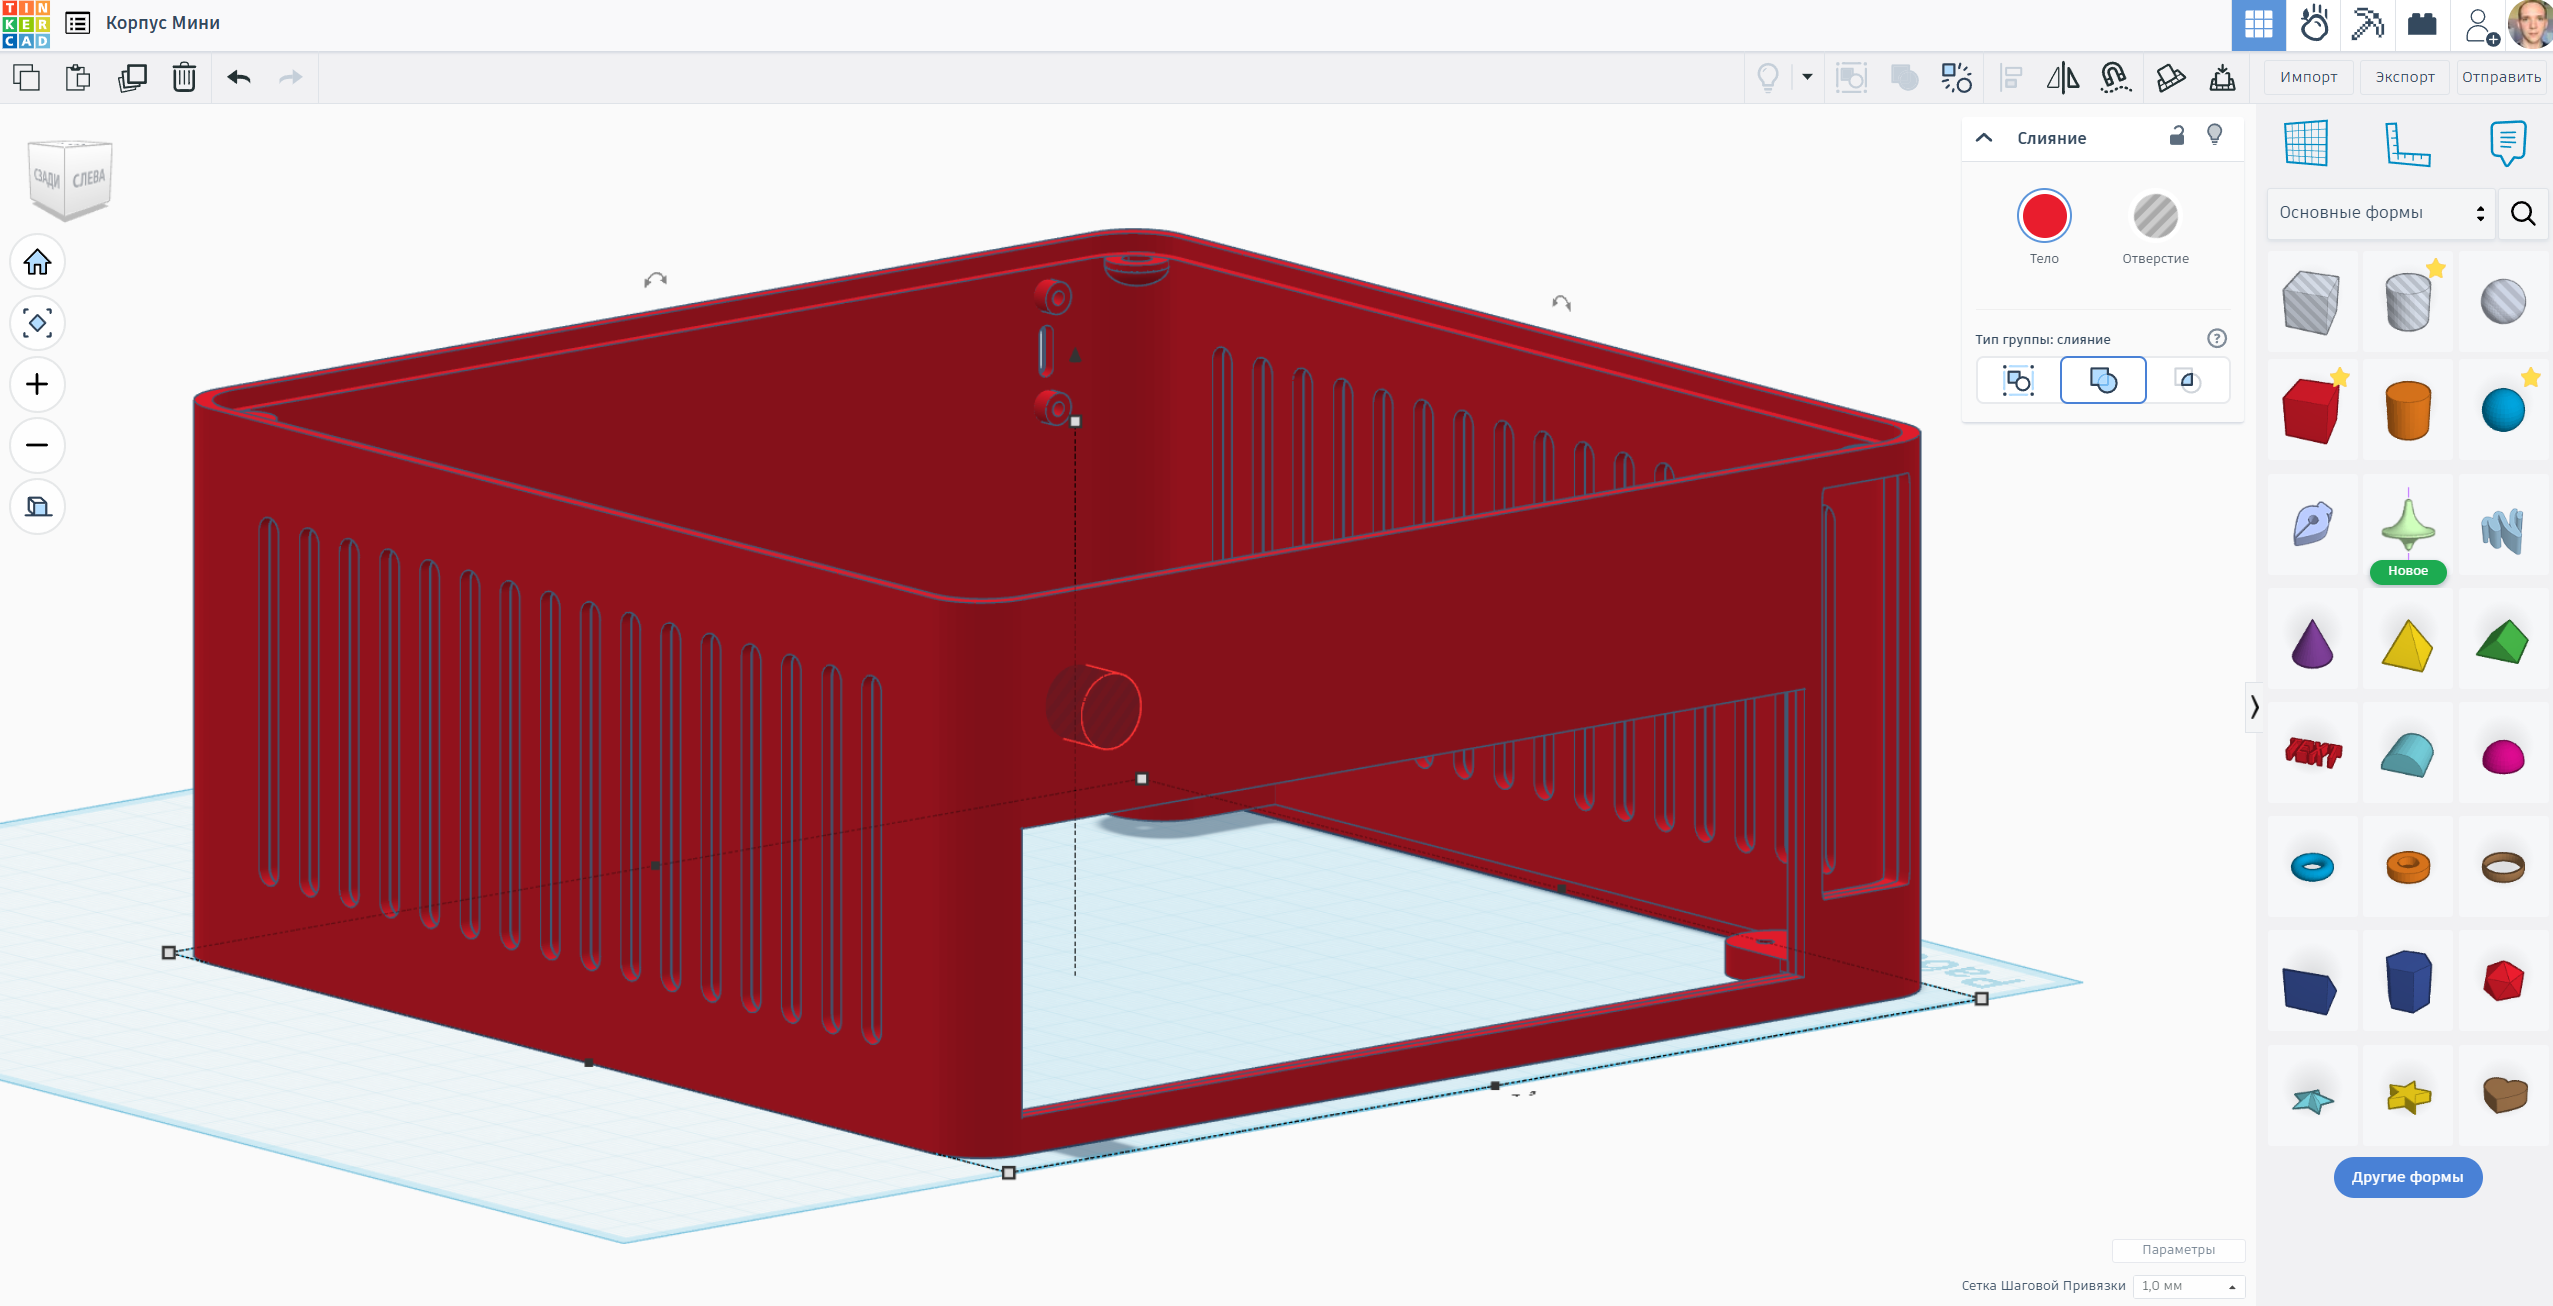
Task: Toggle shape visibility lightbulb in panel
Action: [x=2215, y=136]
